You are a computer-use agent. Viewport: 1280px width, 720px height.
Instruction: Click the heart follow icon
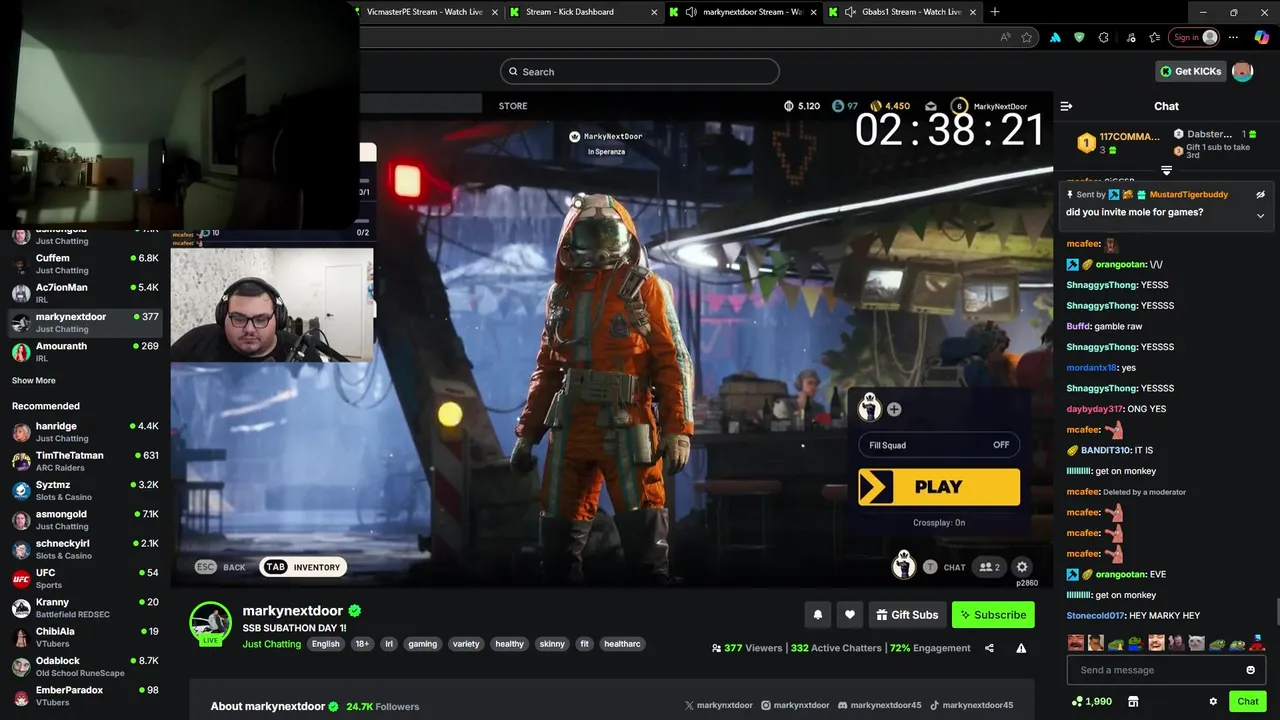pos(850,615)
